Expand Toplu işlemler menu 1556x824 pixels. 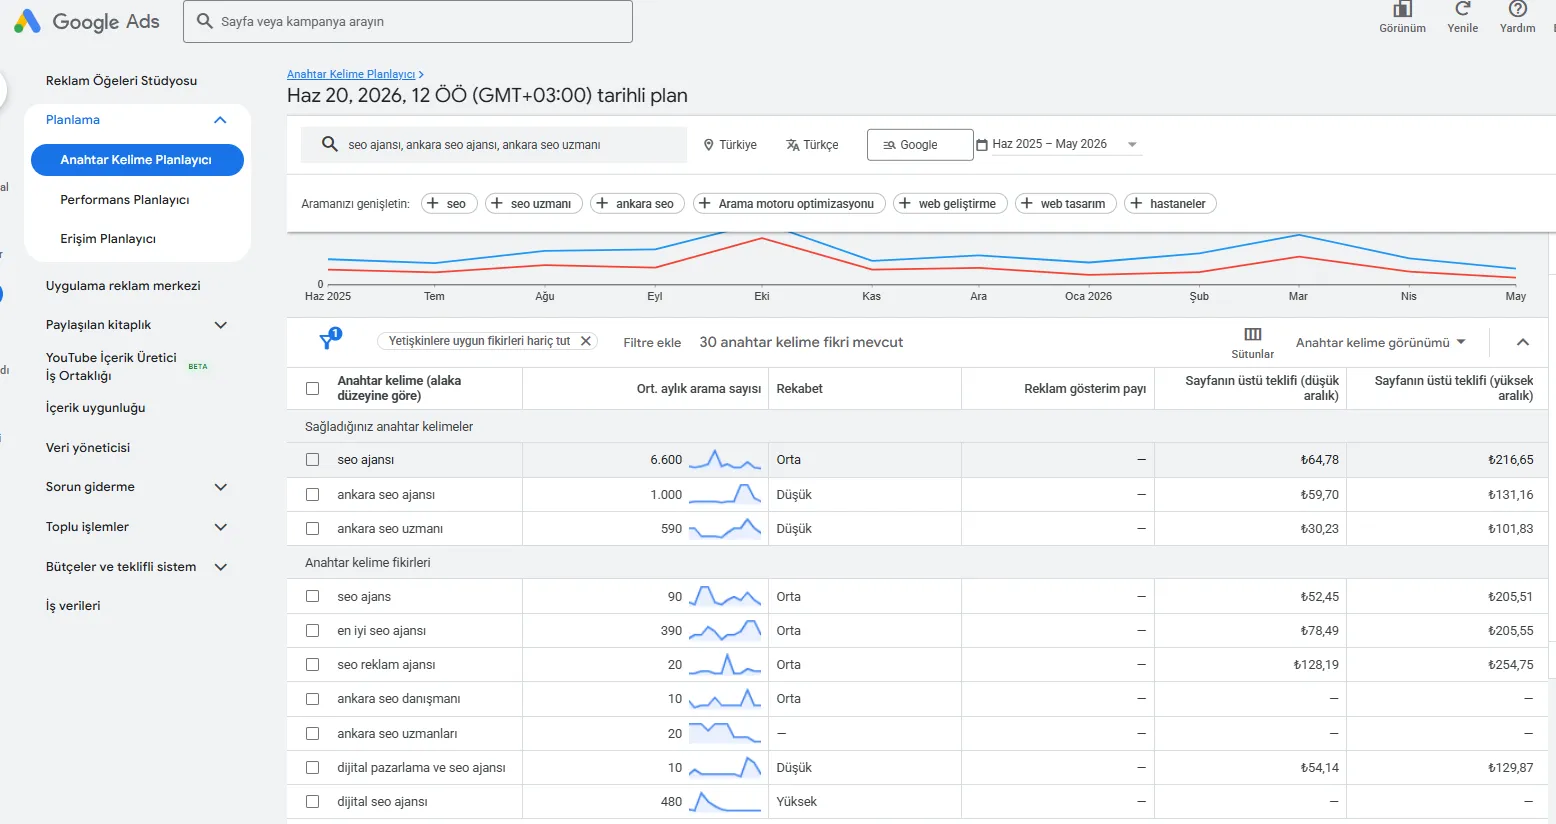[221, 527]
